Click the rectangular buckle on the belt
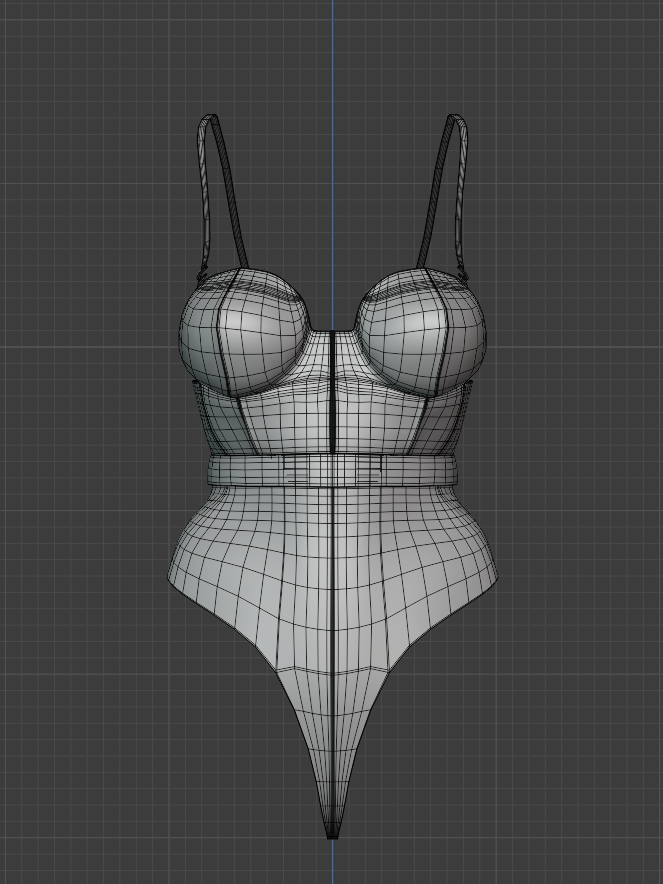663x884 pixels. (332, 471)
